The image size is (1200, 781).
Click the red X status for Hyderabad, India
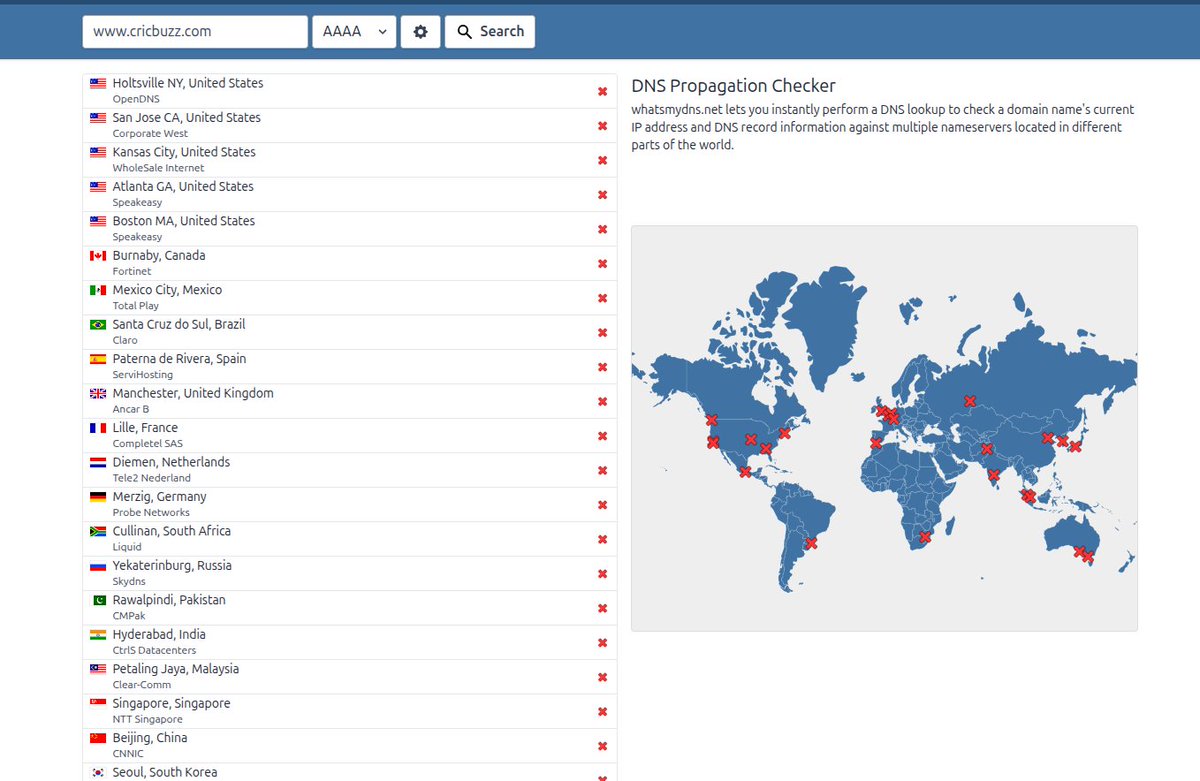click(x=602, y=643)
